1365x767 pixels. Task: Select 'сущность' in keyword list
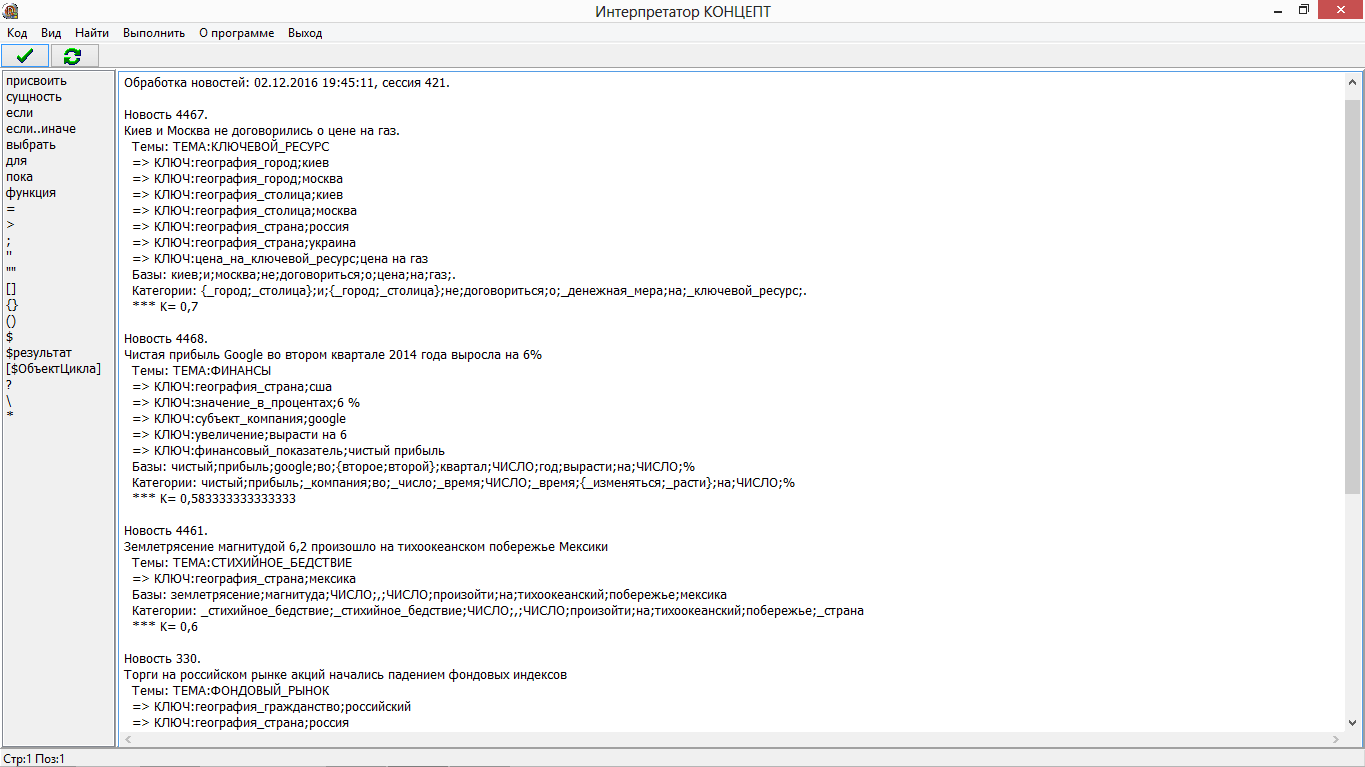(34, 97)
